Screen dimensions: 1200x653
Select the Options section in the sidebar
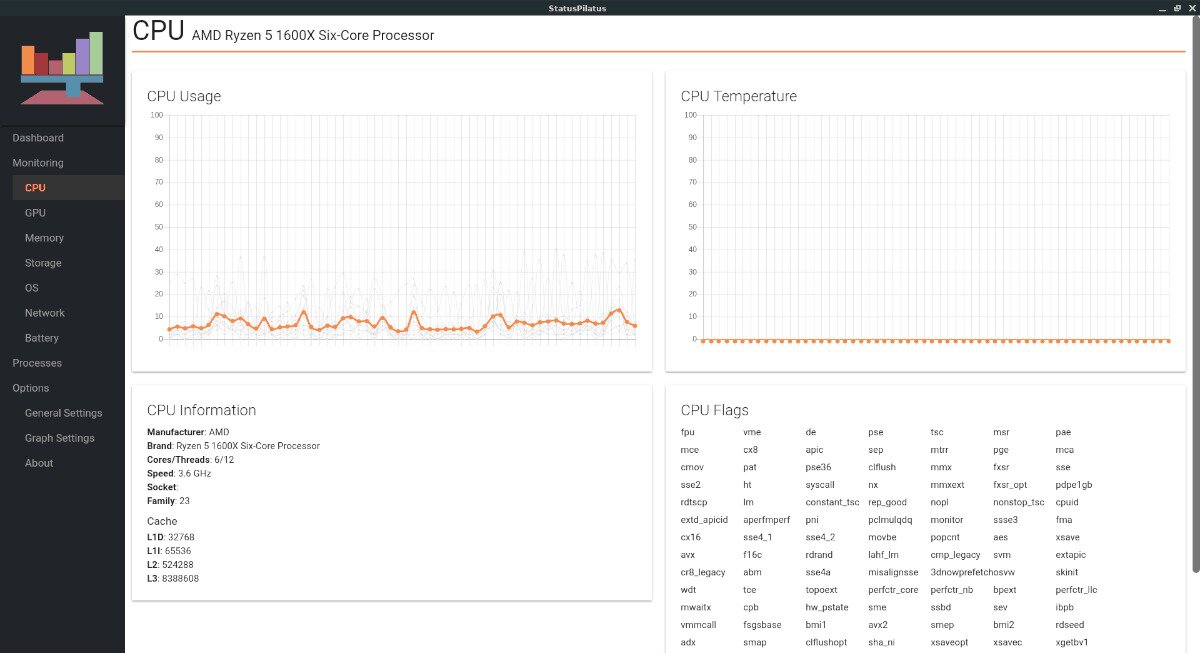(31, 388)
